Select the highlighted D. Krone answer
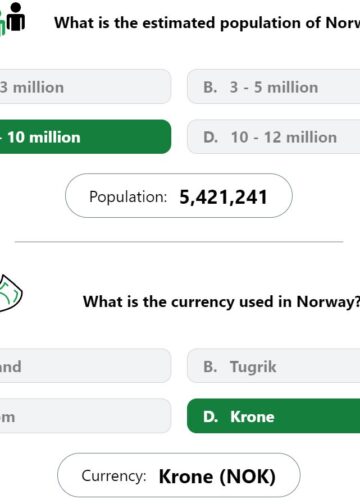 pyautogui.click(x=274, y=416)
